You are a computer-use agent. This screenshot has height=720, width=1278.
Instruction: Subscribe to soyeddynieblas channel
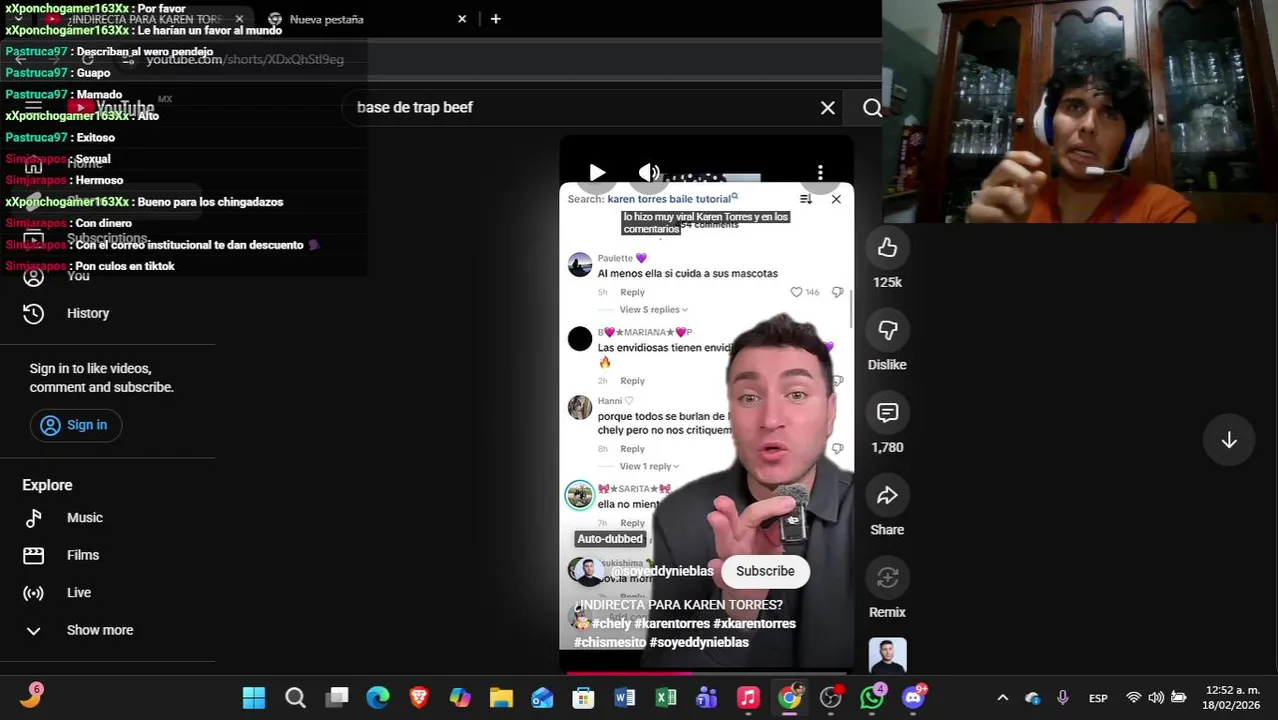765,571
